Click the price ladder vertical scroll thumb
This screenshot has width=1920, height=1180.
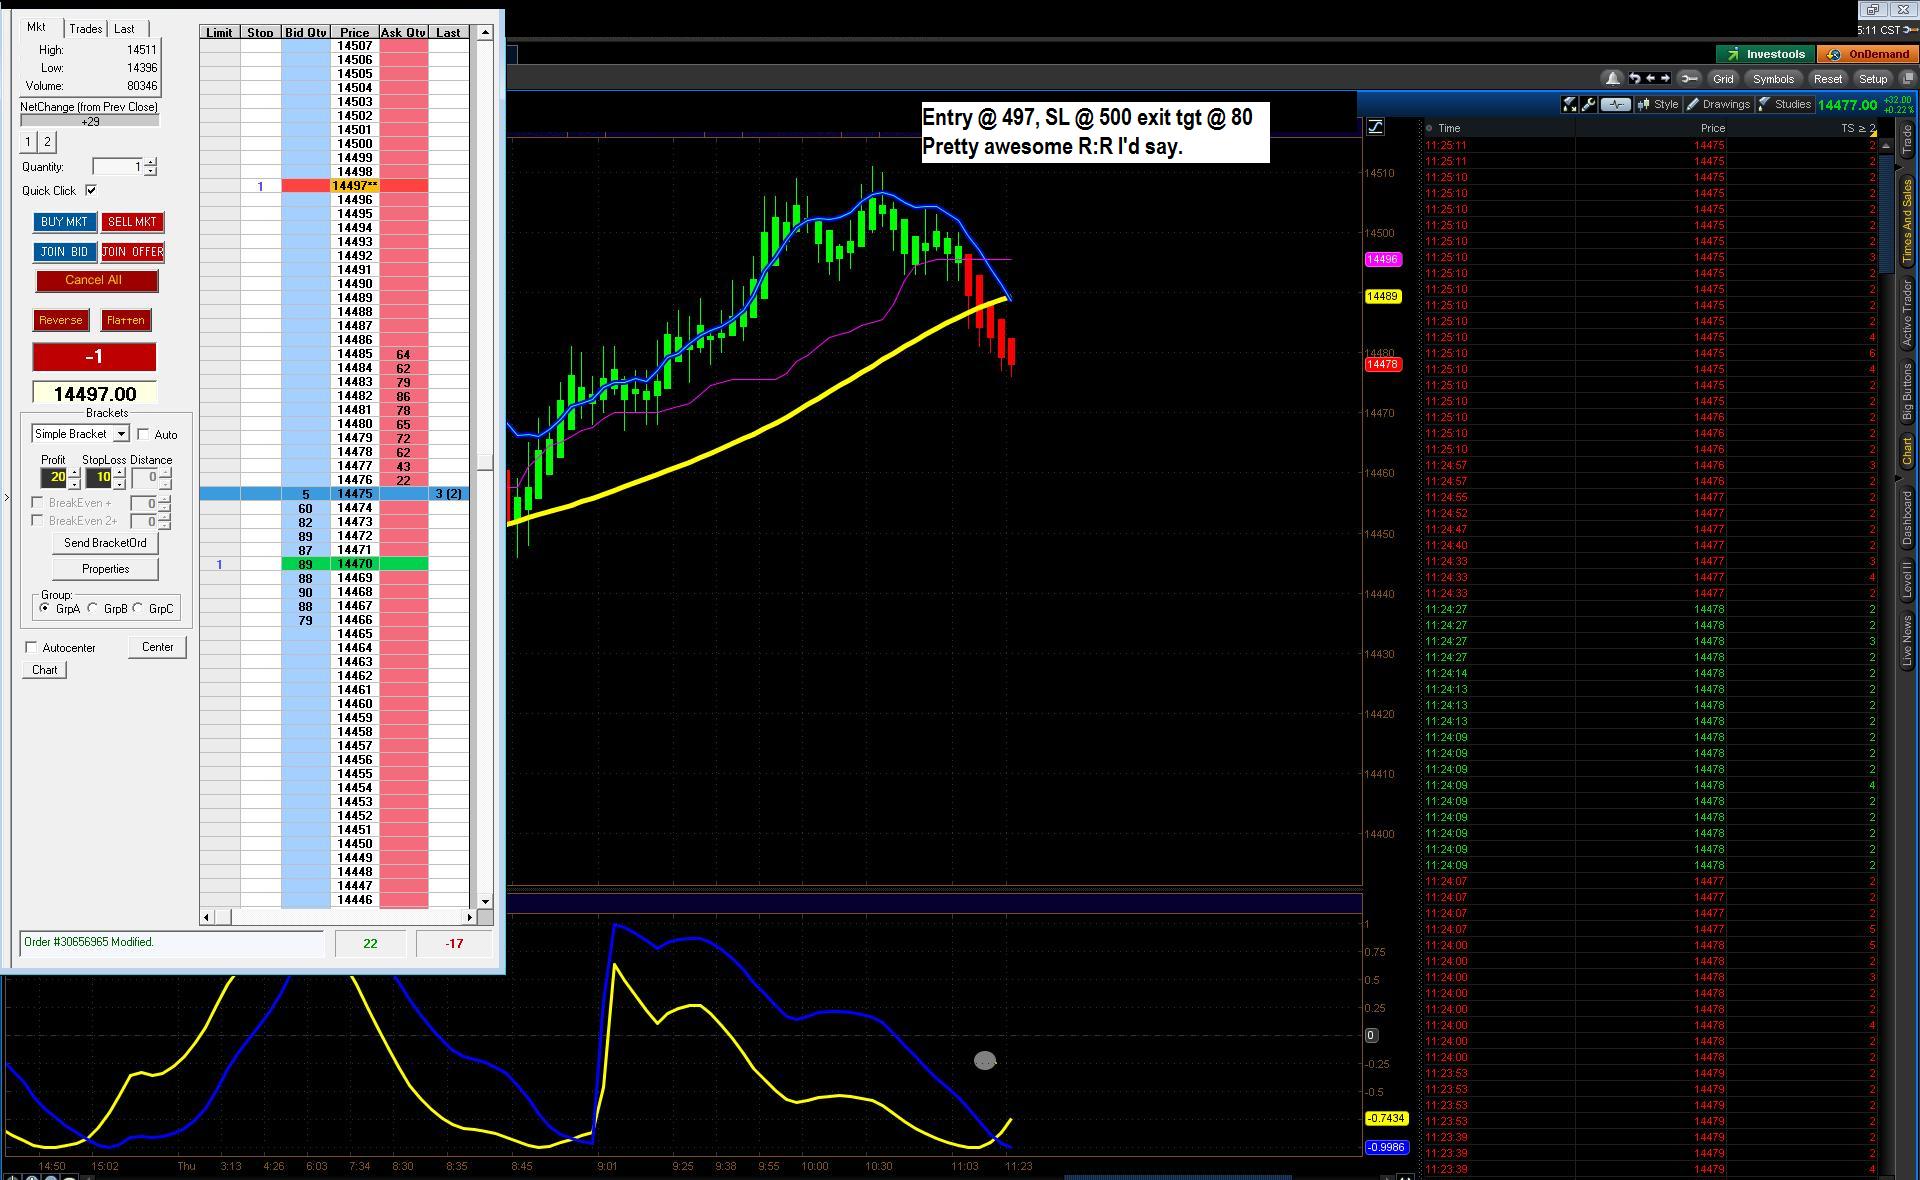tap(485, 462)
